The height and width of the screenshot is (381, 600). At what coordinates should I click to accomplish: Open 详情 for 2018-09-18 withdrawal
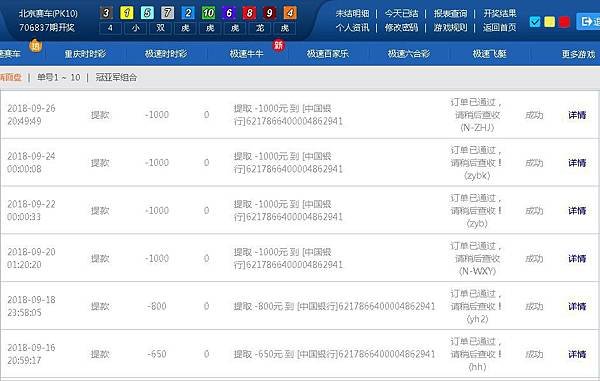[577, 306]
